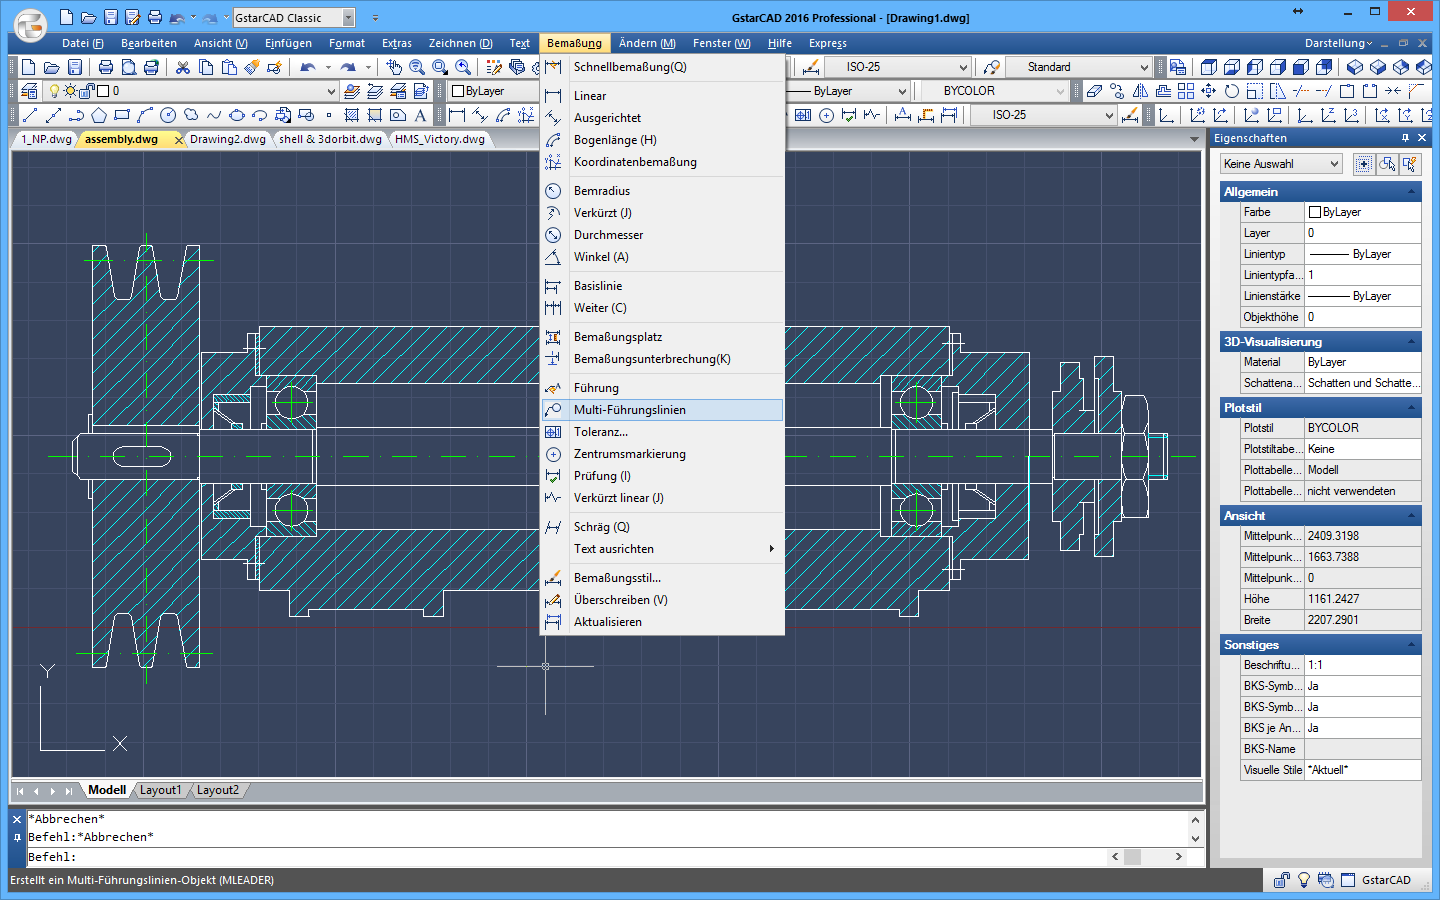Click the GstarCAD status bar button
The image size is (1440, 900).
[x=1386, y=880]
